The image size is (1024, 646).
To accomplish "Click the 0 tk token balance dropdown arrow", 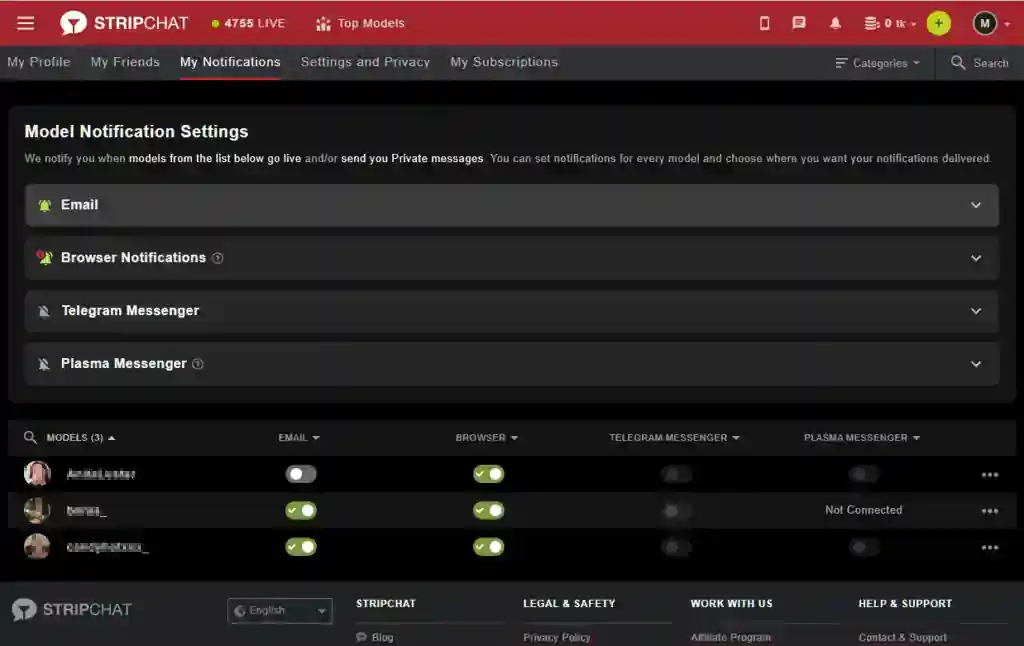I will (x=913, y=24).
